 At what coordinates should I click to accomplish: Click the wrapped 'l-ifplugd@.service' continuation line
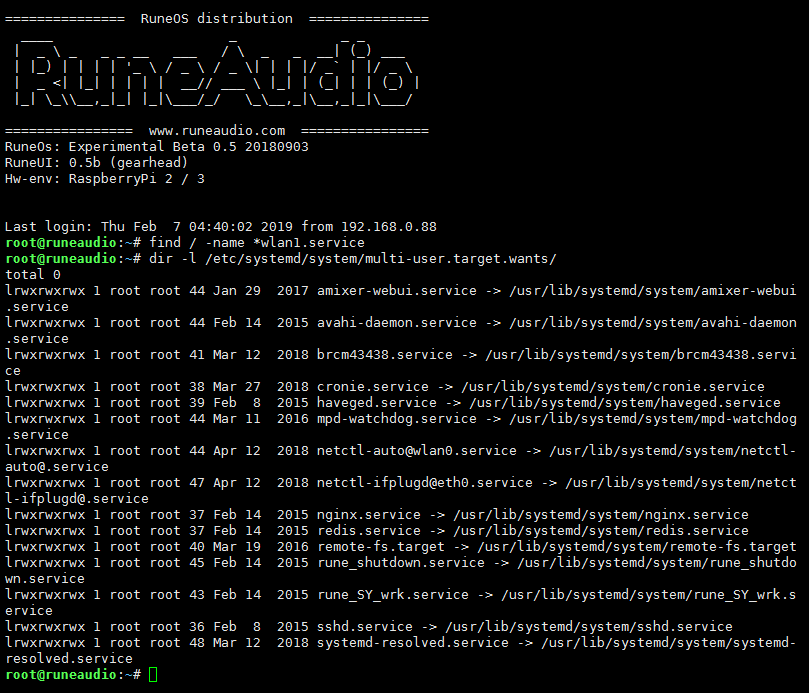point(76,499)
